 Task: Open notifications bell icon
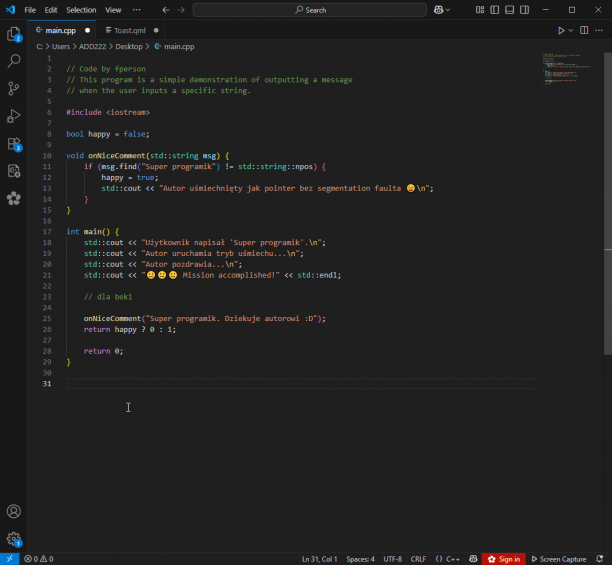click(600, 559)
